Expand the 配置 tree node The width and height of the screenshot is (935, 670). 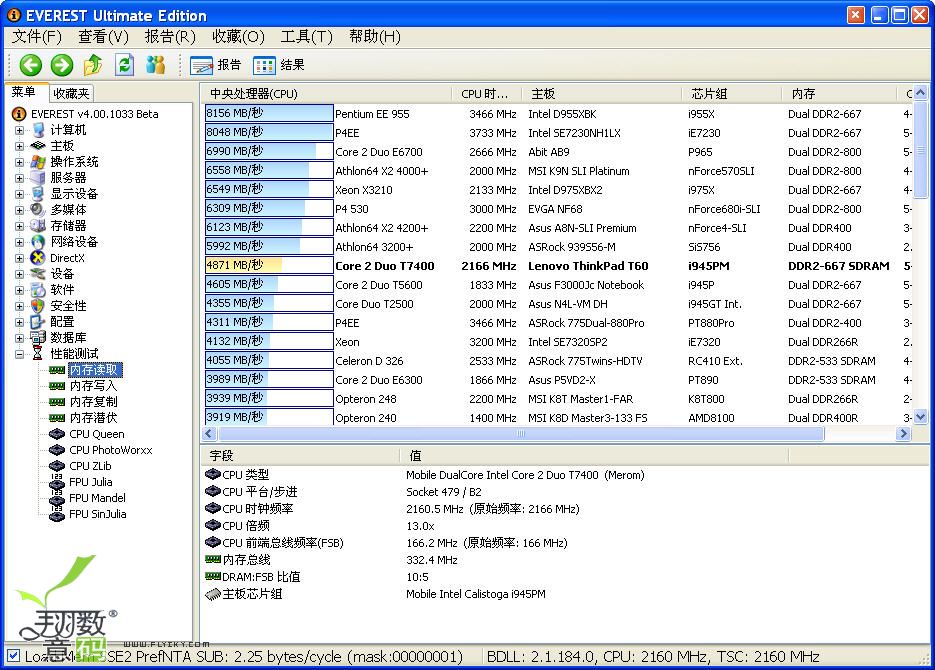(19, 322)
